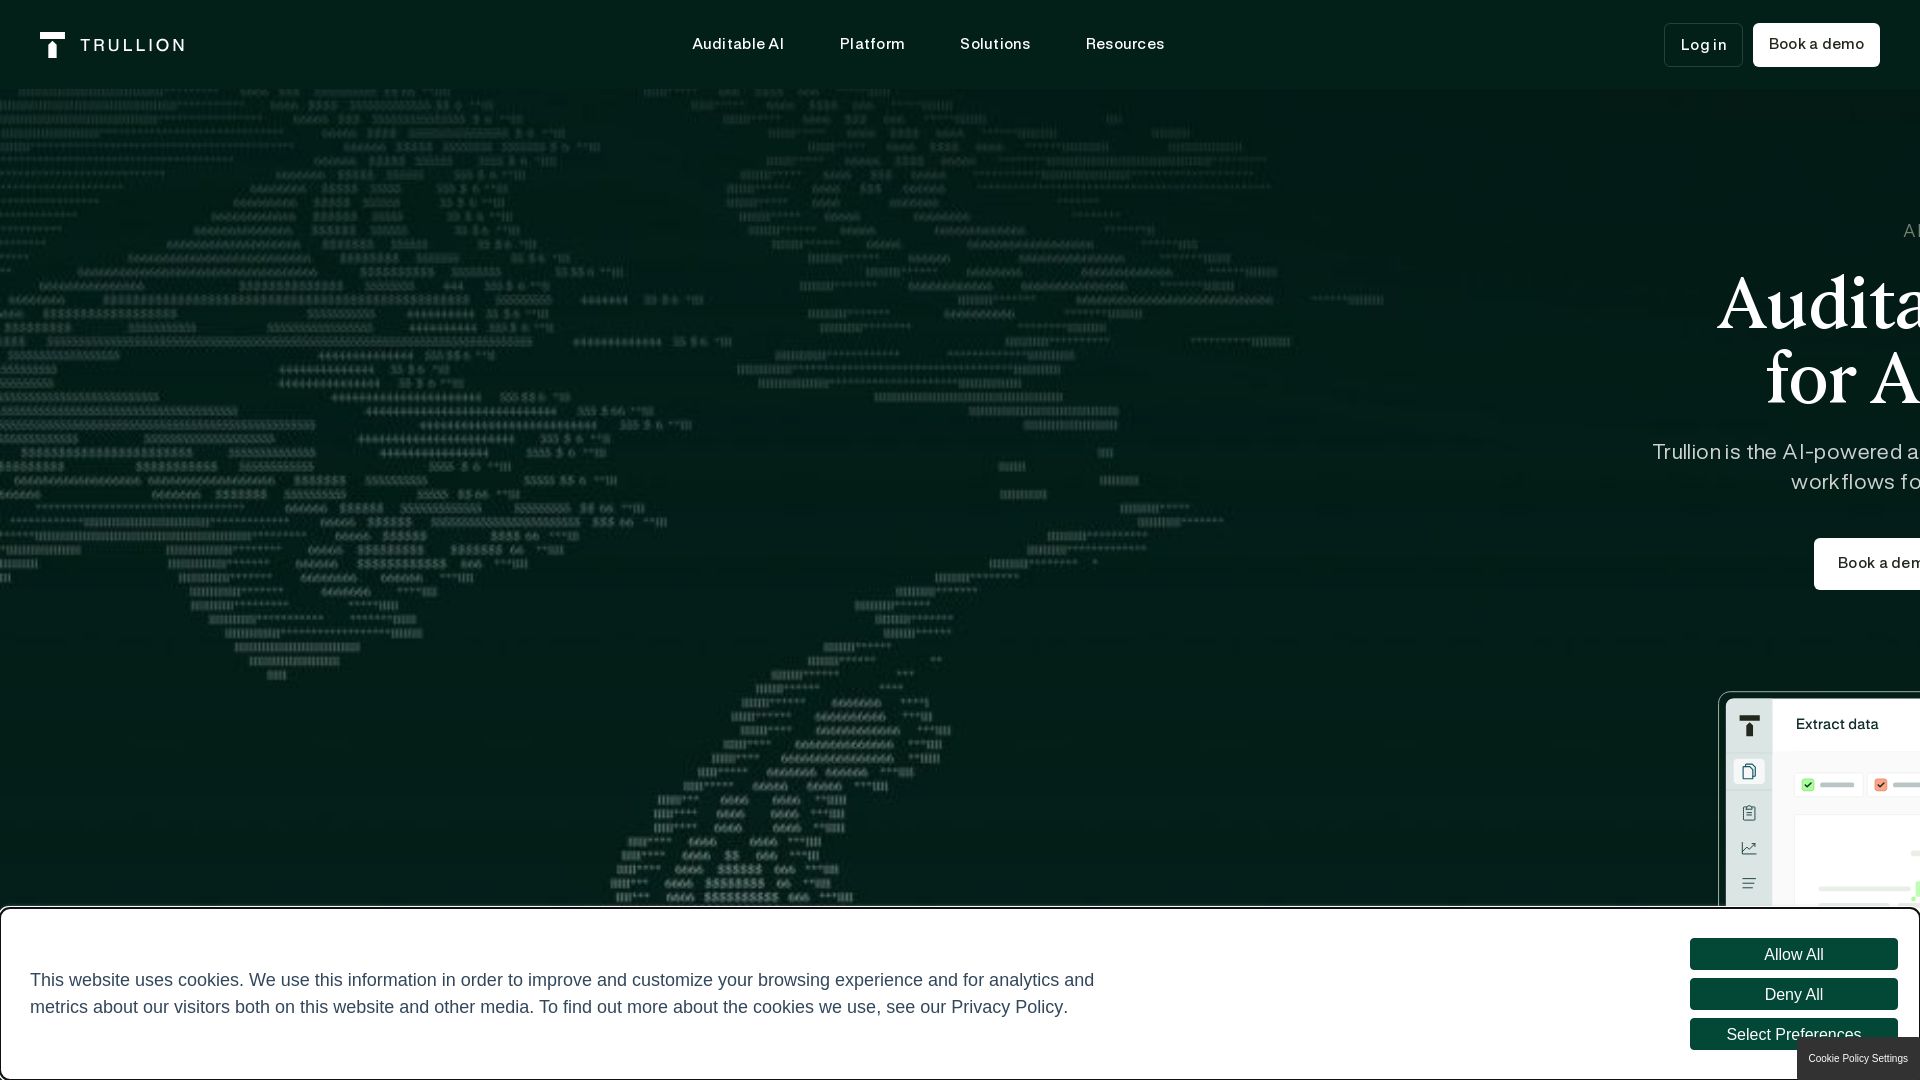Image resolution: width=1920 pixels, height=1080 pixels.
Task: Toggle the green checkbox in preview
Action: pos(1808,785)
